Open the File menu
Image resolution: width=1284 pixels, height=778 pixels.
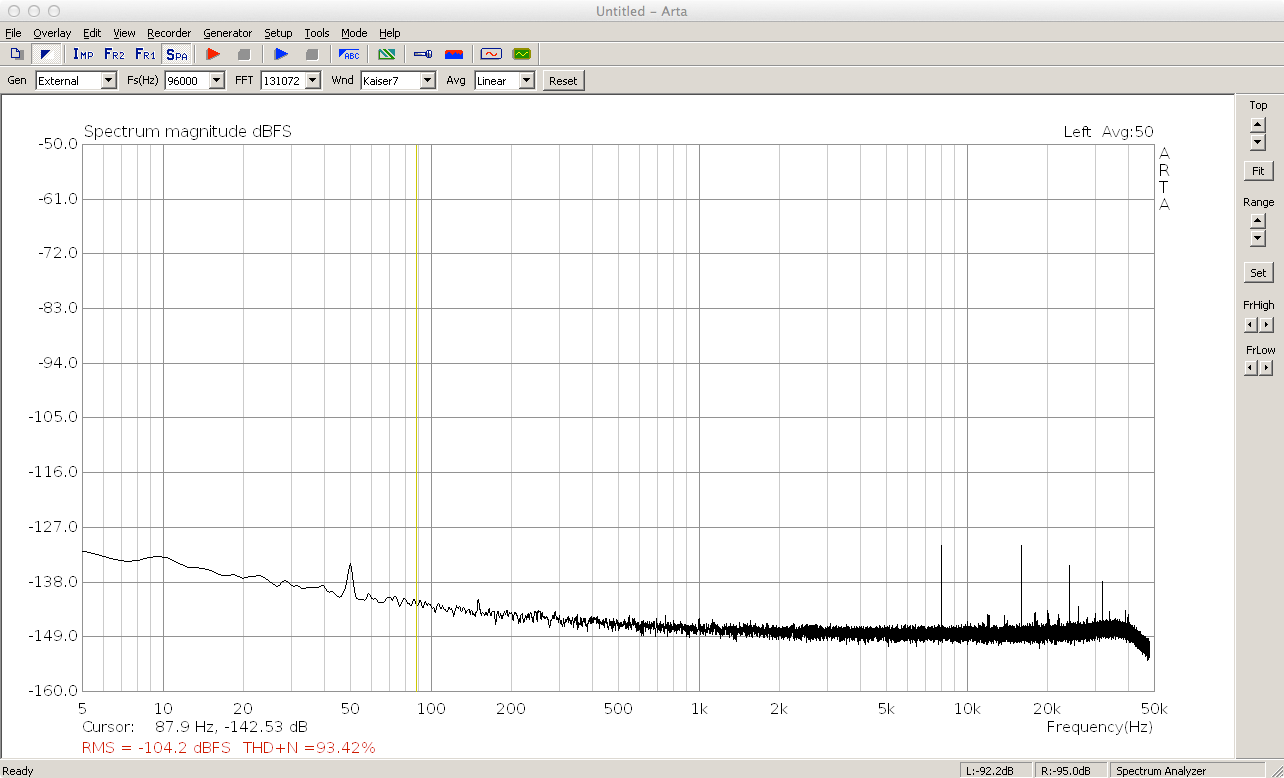click(13, 33)
